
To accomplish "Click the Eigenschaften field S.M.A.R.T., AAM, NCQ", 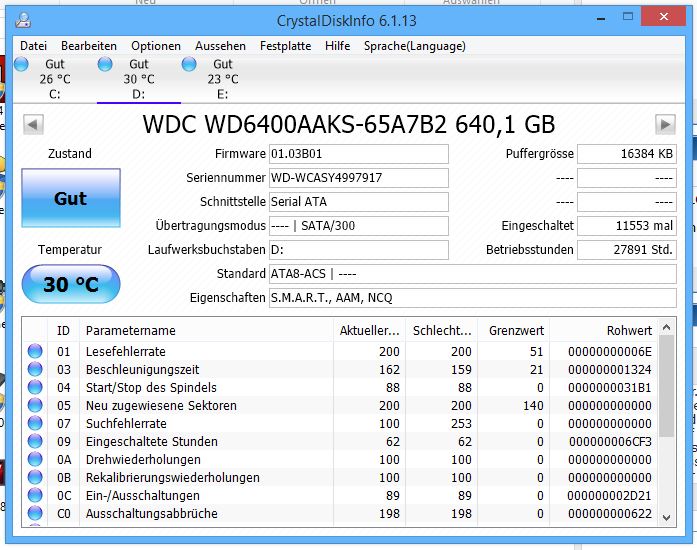I will (x=473, y=298).
